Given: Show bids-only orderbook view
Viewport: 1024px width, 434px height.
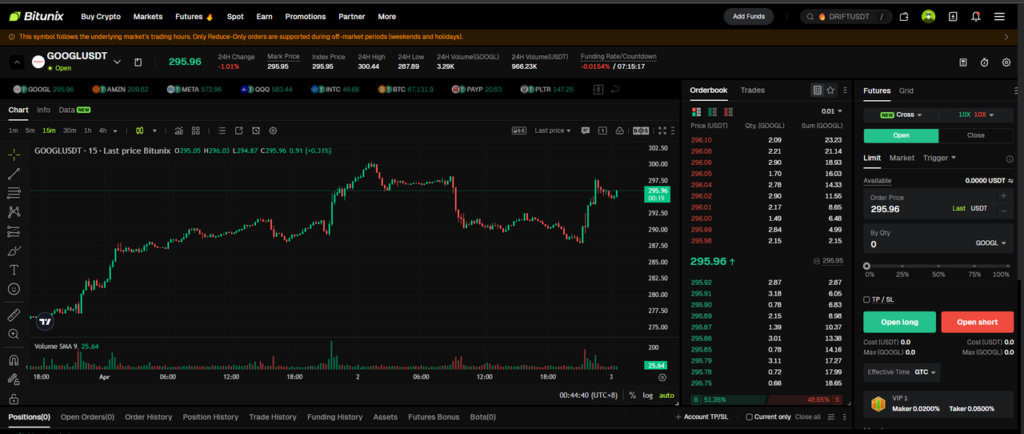Looking at the screenshot, I should click(x=712, y=112).
